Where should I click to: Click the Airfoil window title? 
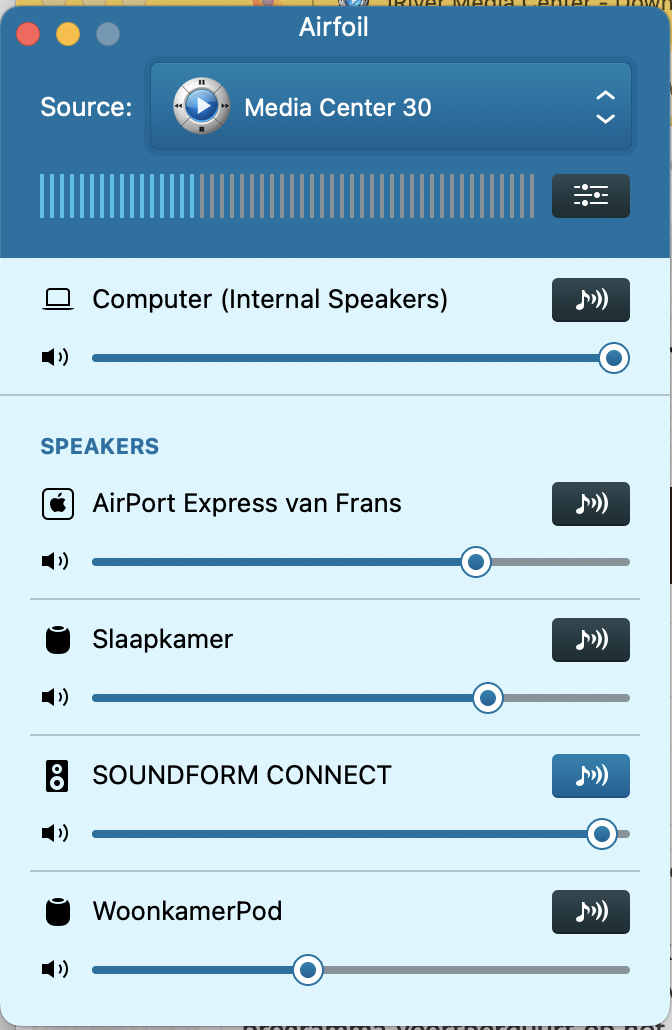click(x=334, y=27)
